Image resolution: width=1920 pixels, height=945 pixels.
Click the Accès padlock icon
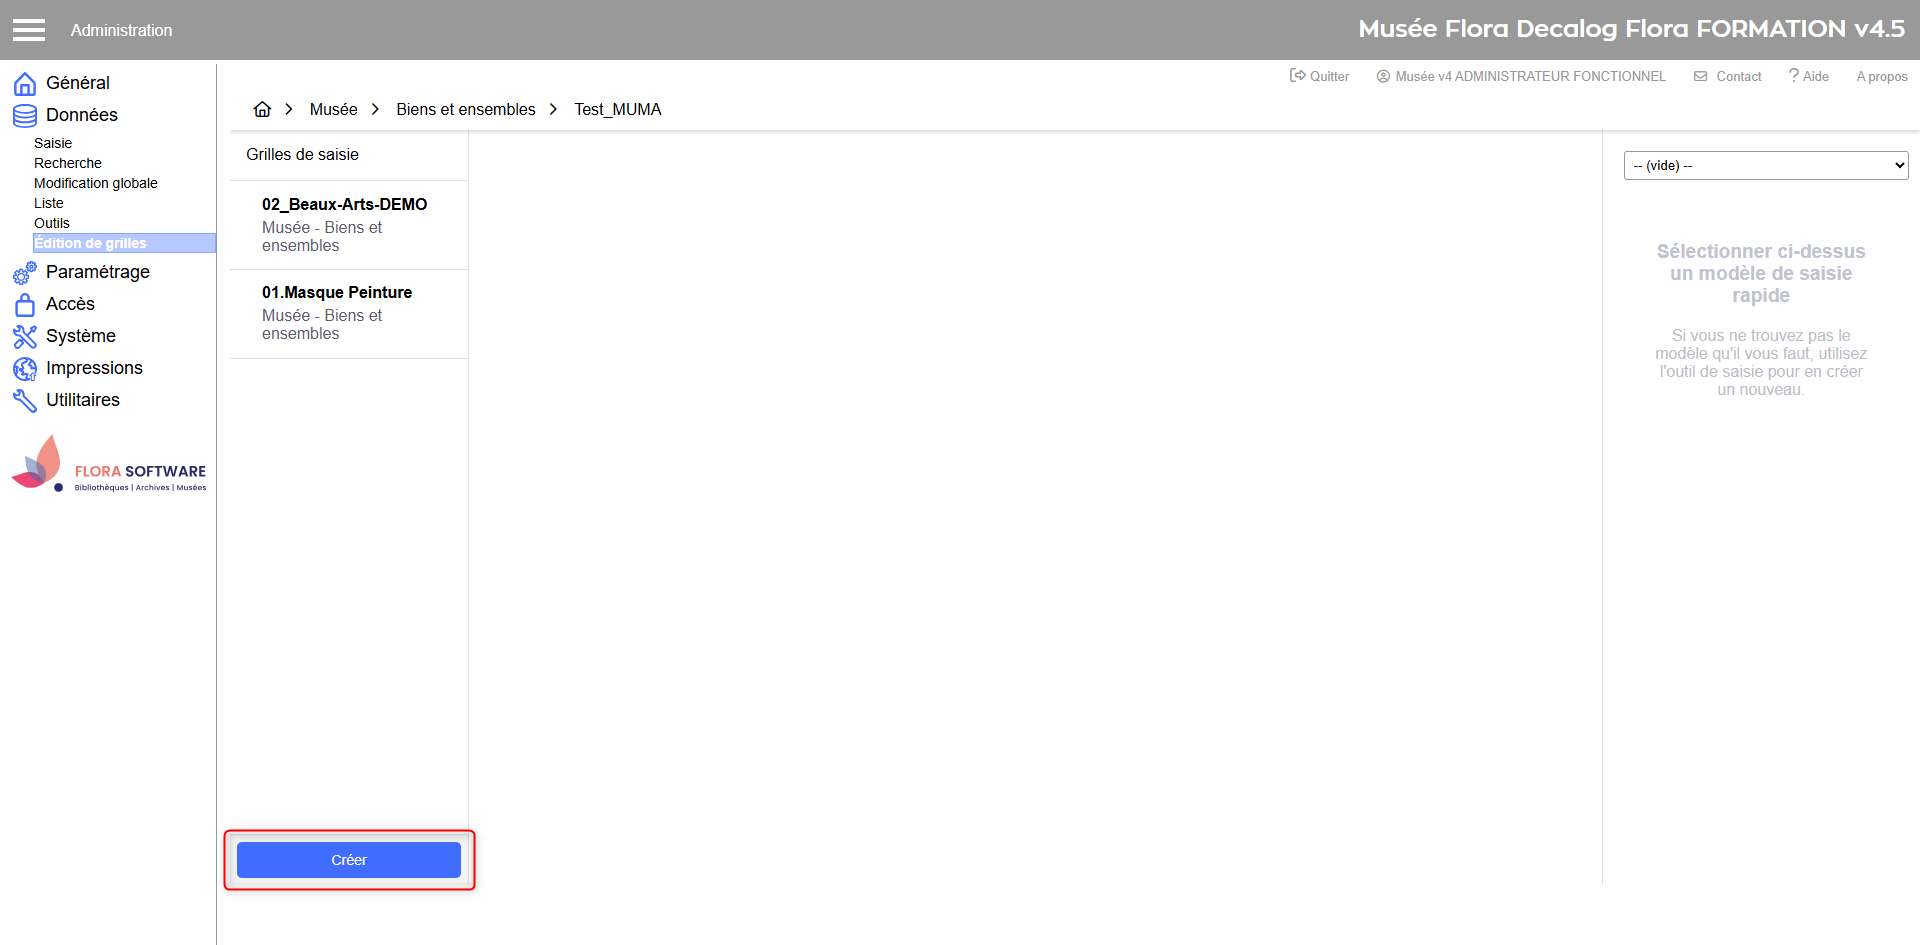pyautogui.click(x=25, y=304)
